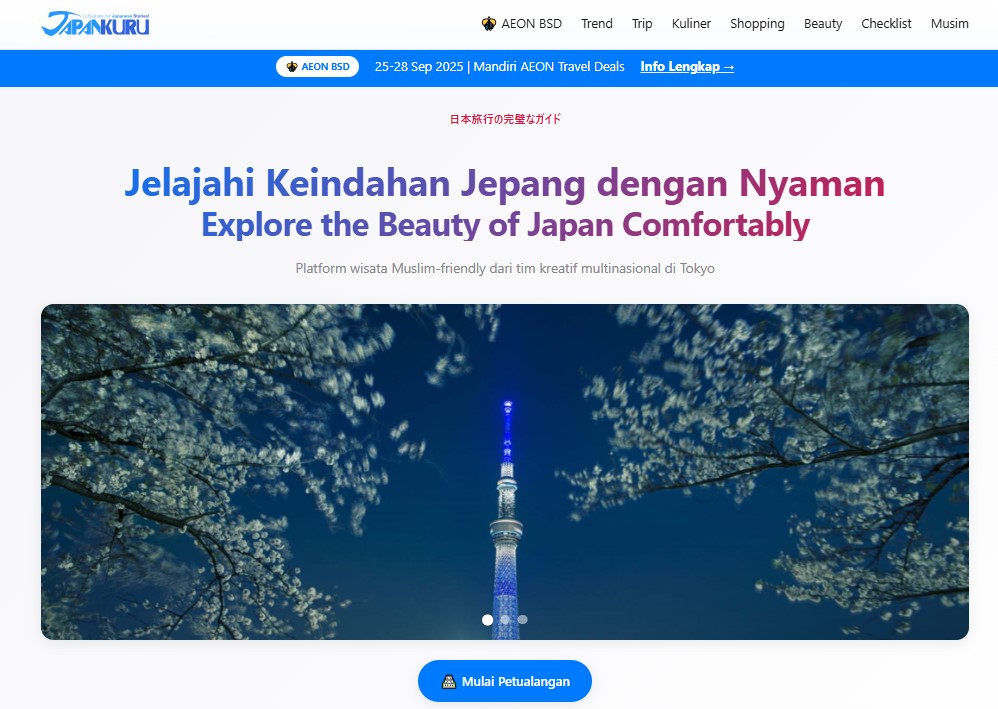Screen dimensions: 998x709
Task: Select the first carousel dot
Action: point(487,620)
